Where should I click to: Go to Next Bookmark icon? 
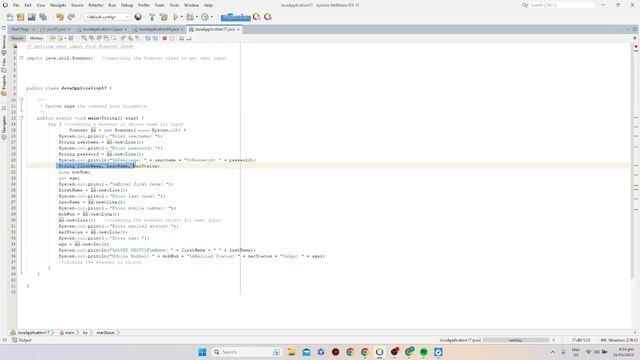coord(130,38)
